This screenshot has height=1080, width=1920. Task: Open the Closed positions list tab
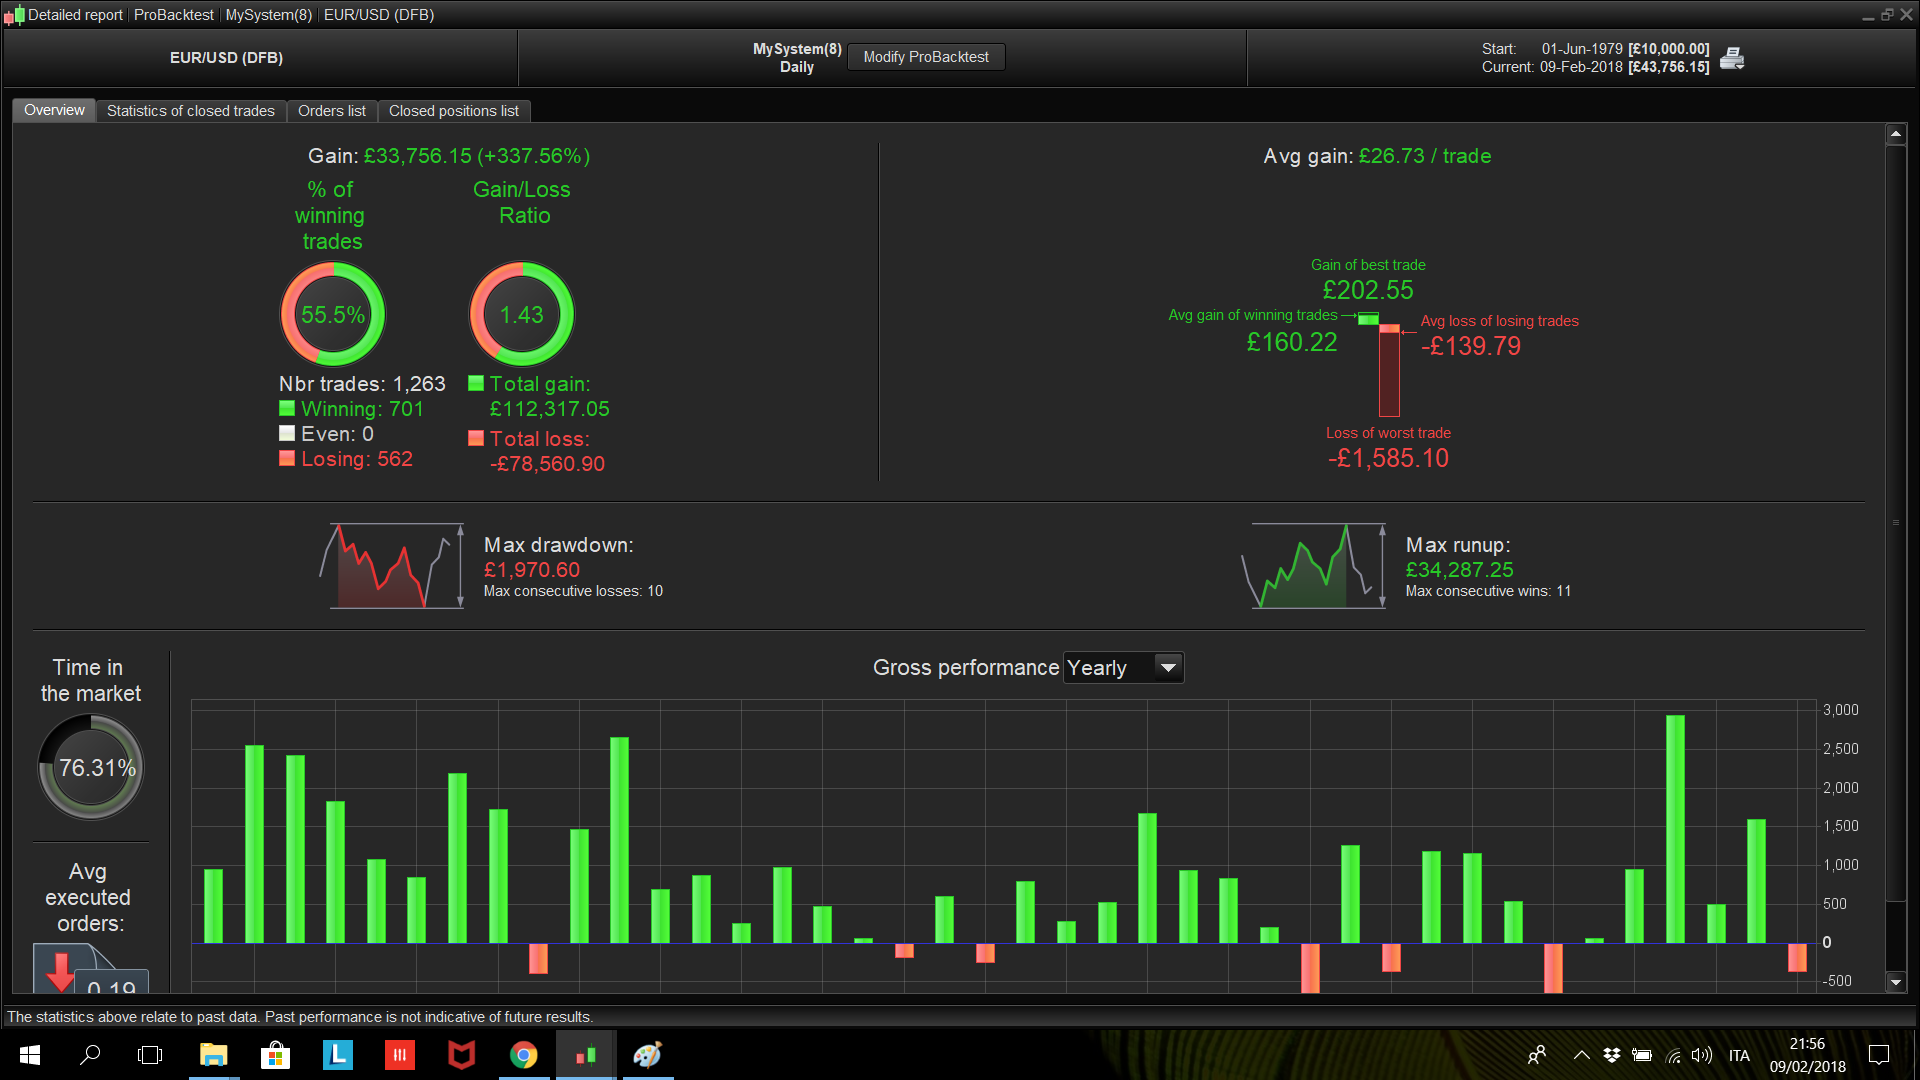pos(453,111)
